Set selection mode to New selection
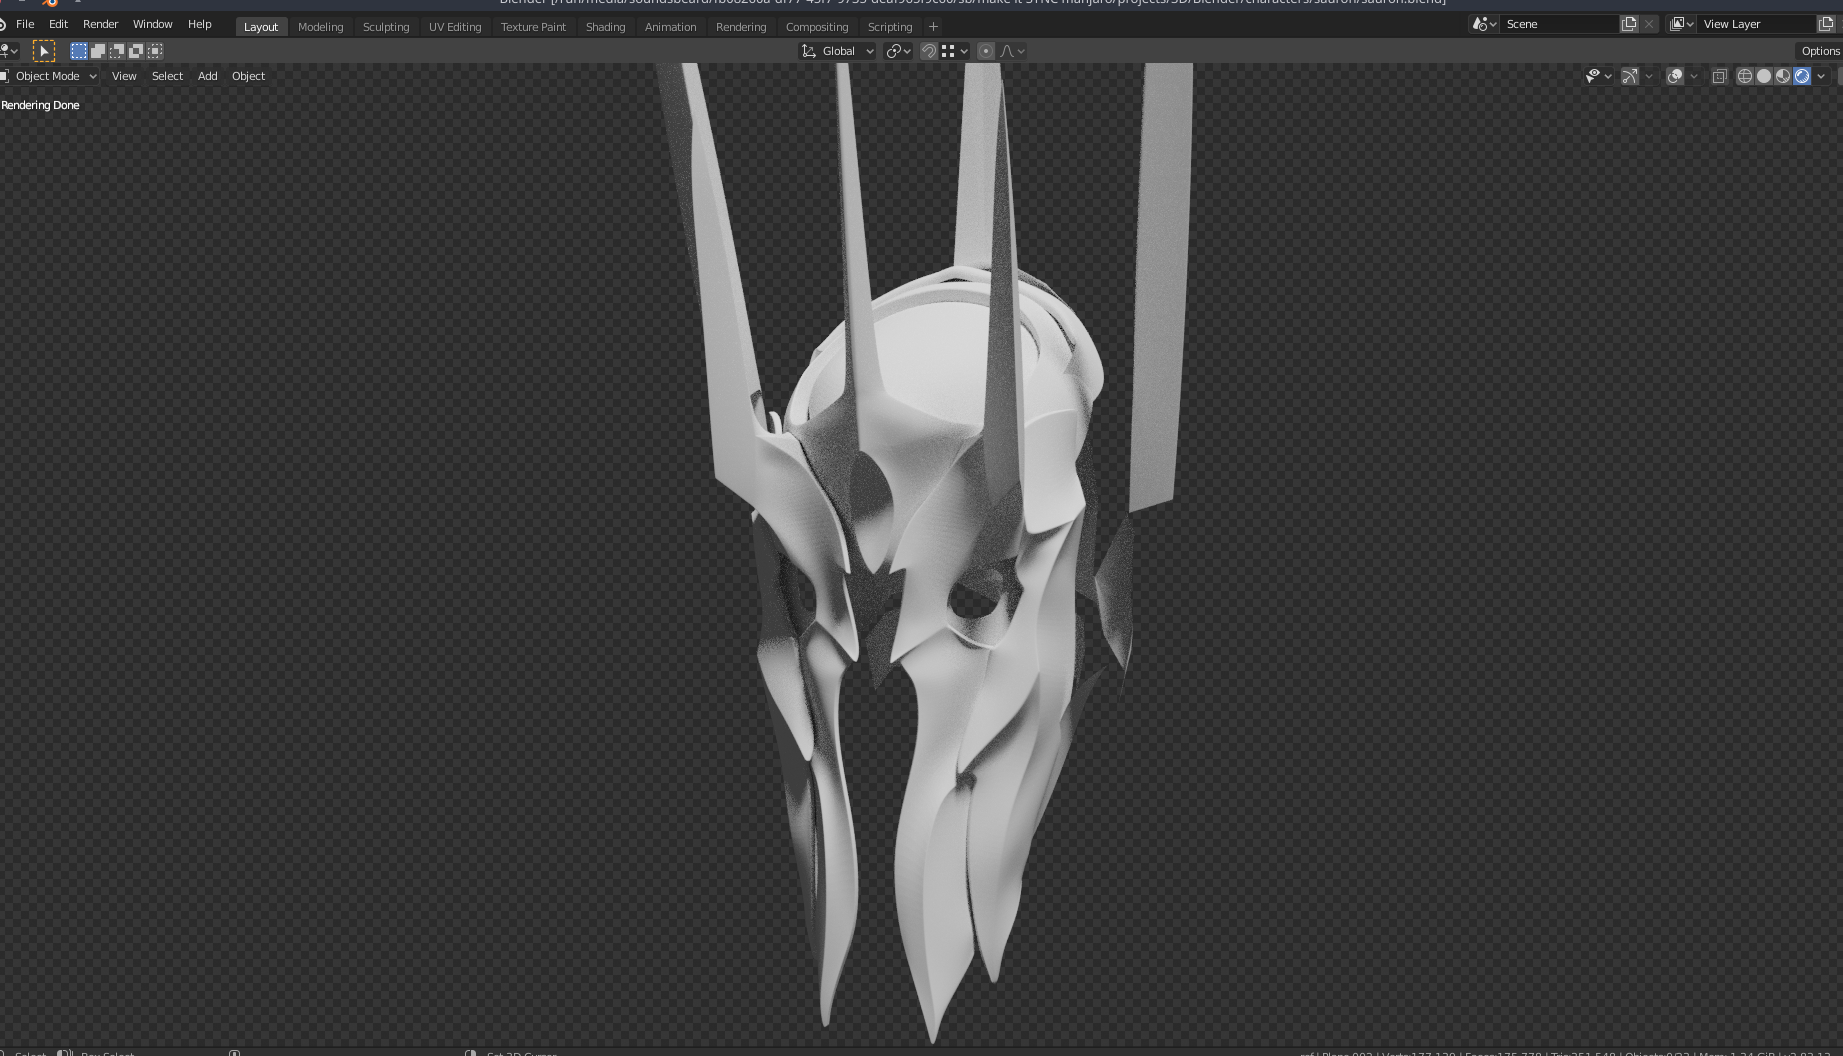This screenshot has width=1843, height=1056. coord(79,51)
